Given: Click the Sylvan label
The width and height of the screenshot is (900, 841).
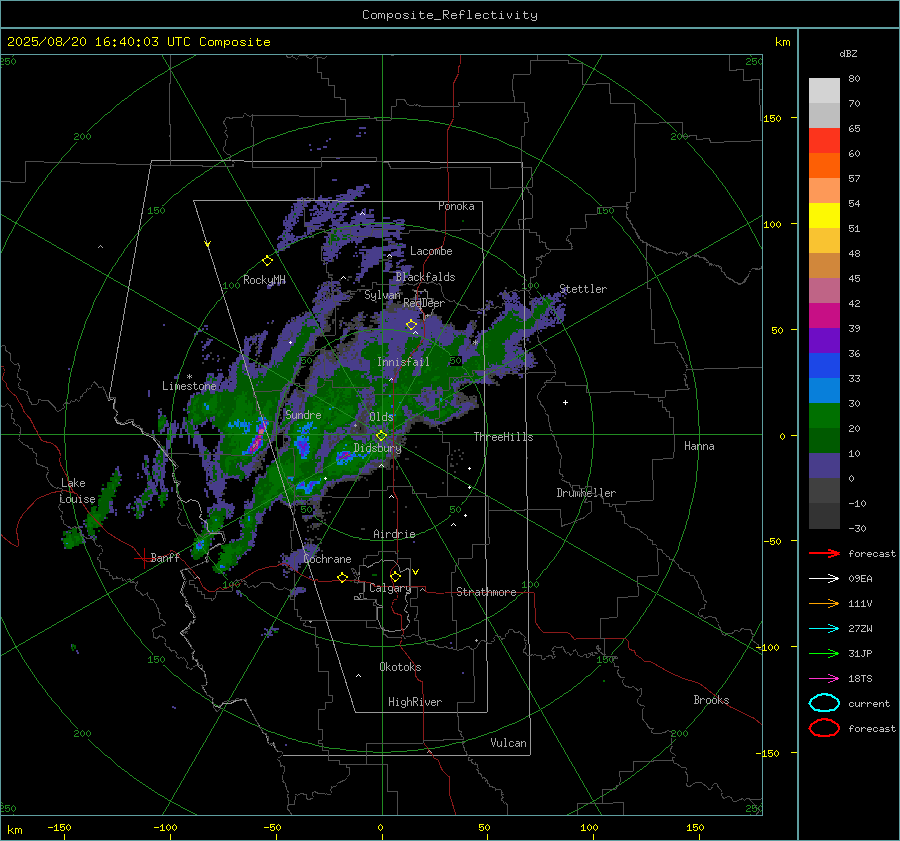Looking at the screenshot, I should click(382, 295).
